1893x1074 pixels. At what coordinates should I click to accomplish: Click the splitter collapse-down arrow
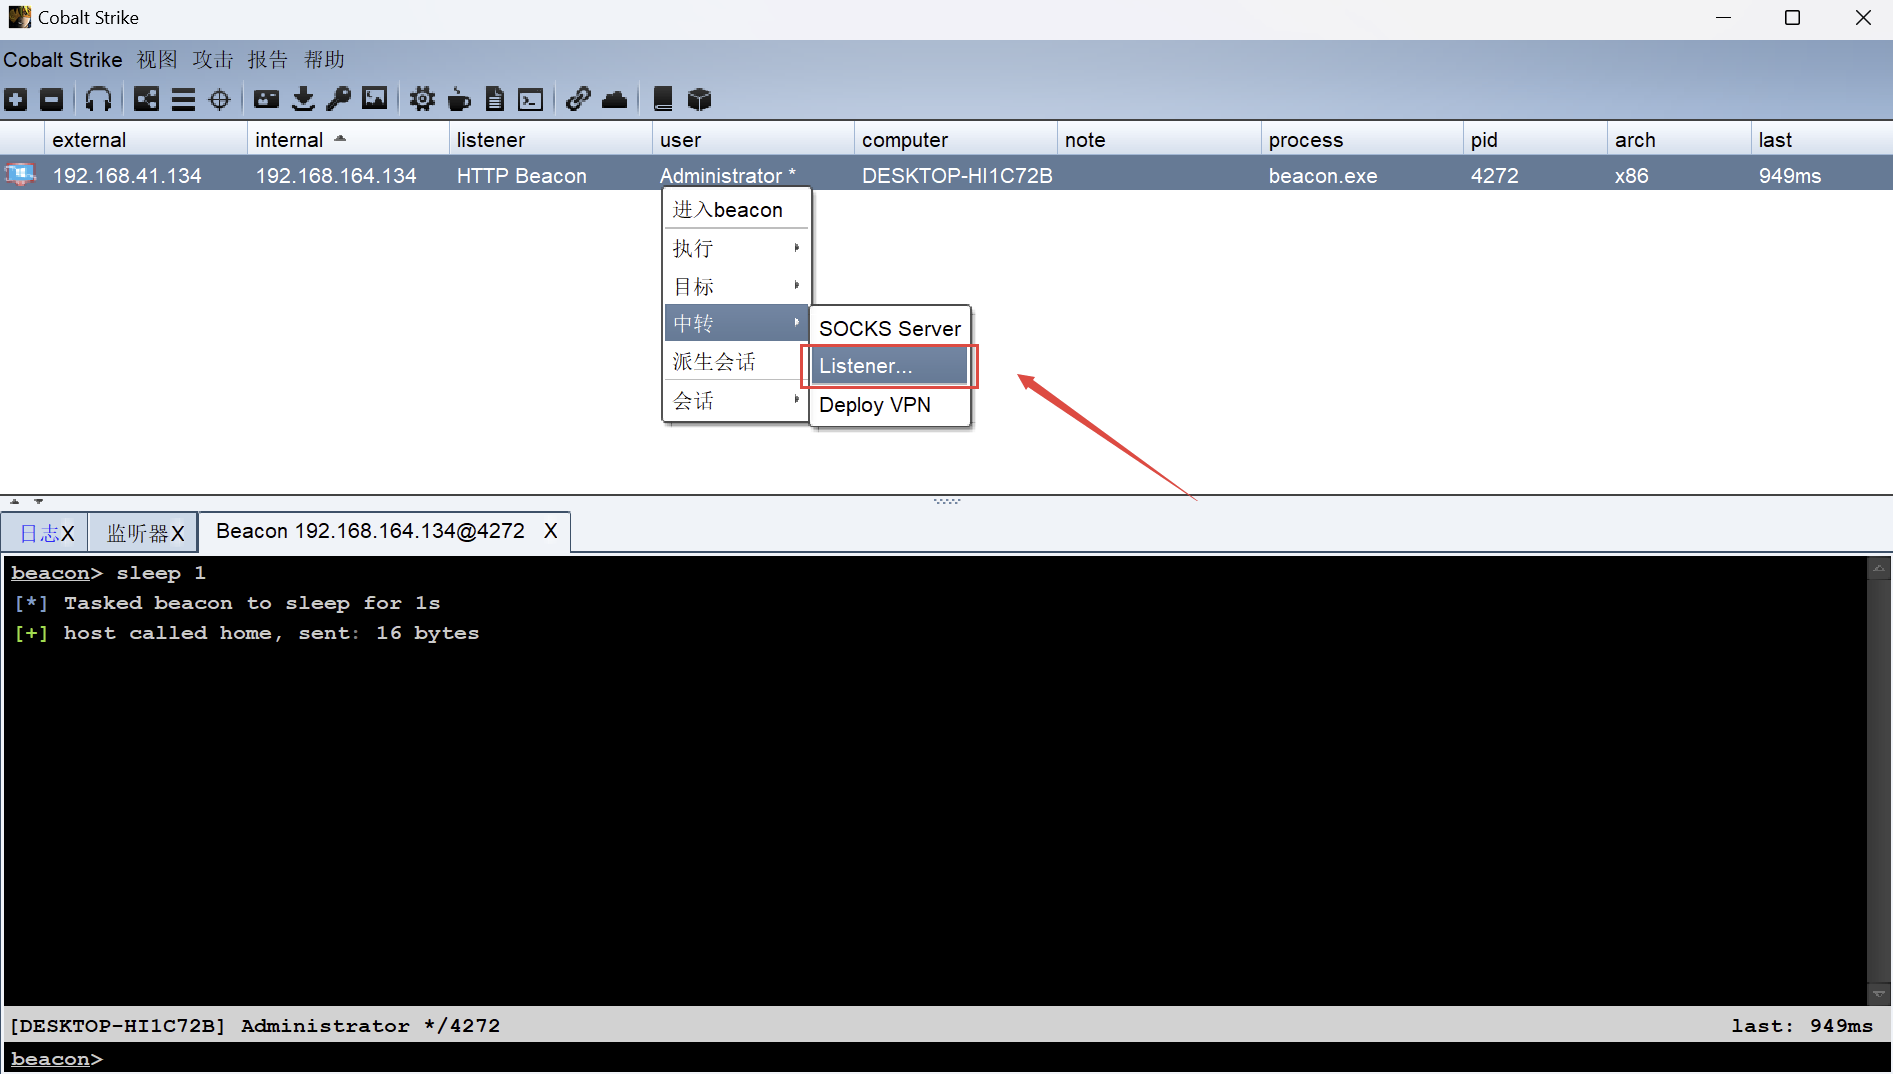pos(38,501)
